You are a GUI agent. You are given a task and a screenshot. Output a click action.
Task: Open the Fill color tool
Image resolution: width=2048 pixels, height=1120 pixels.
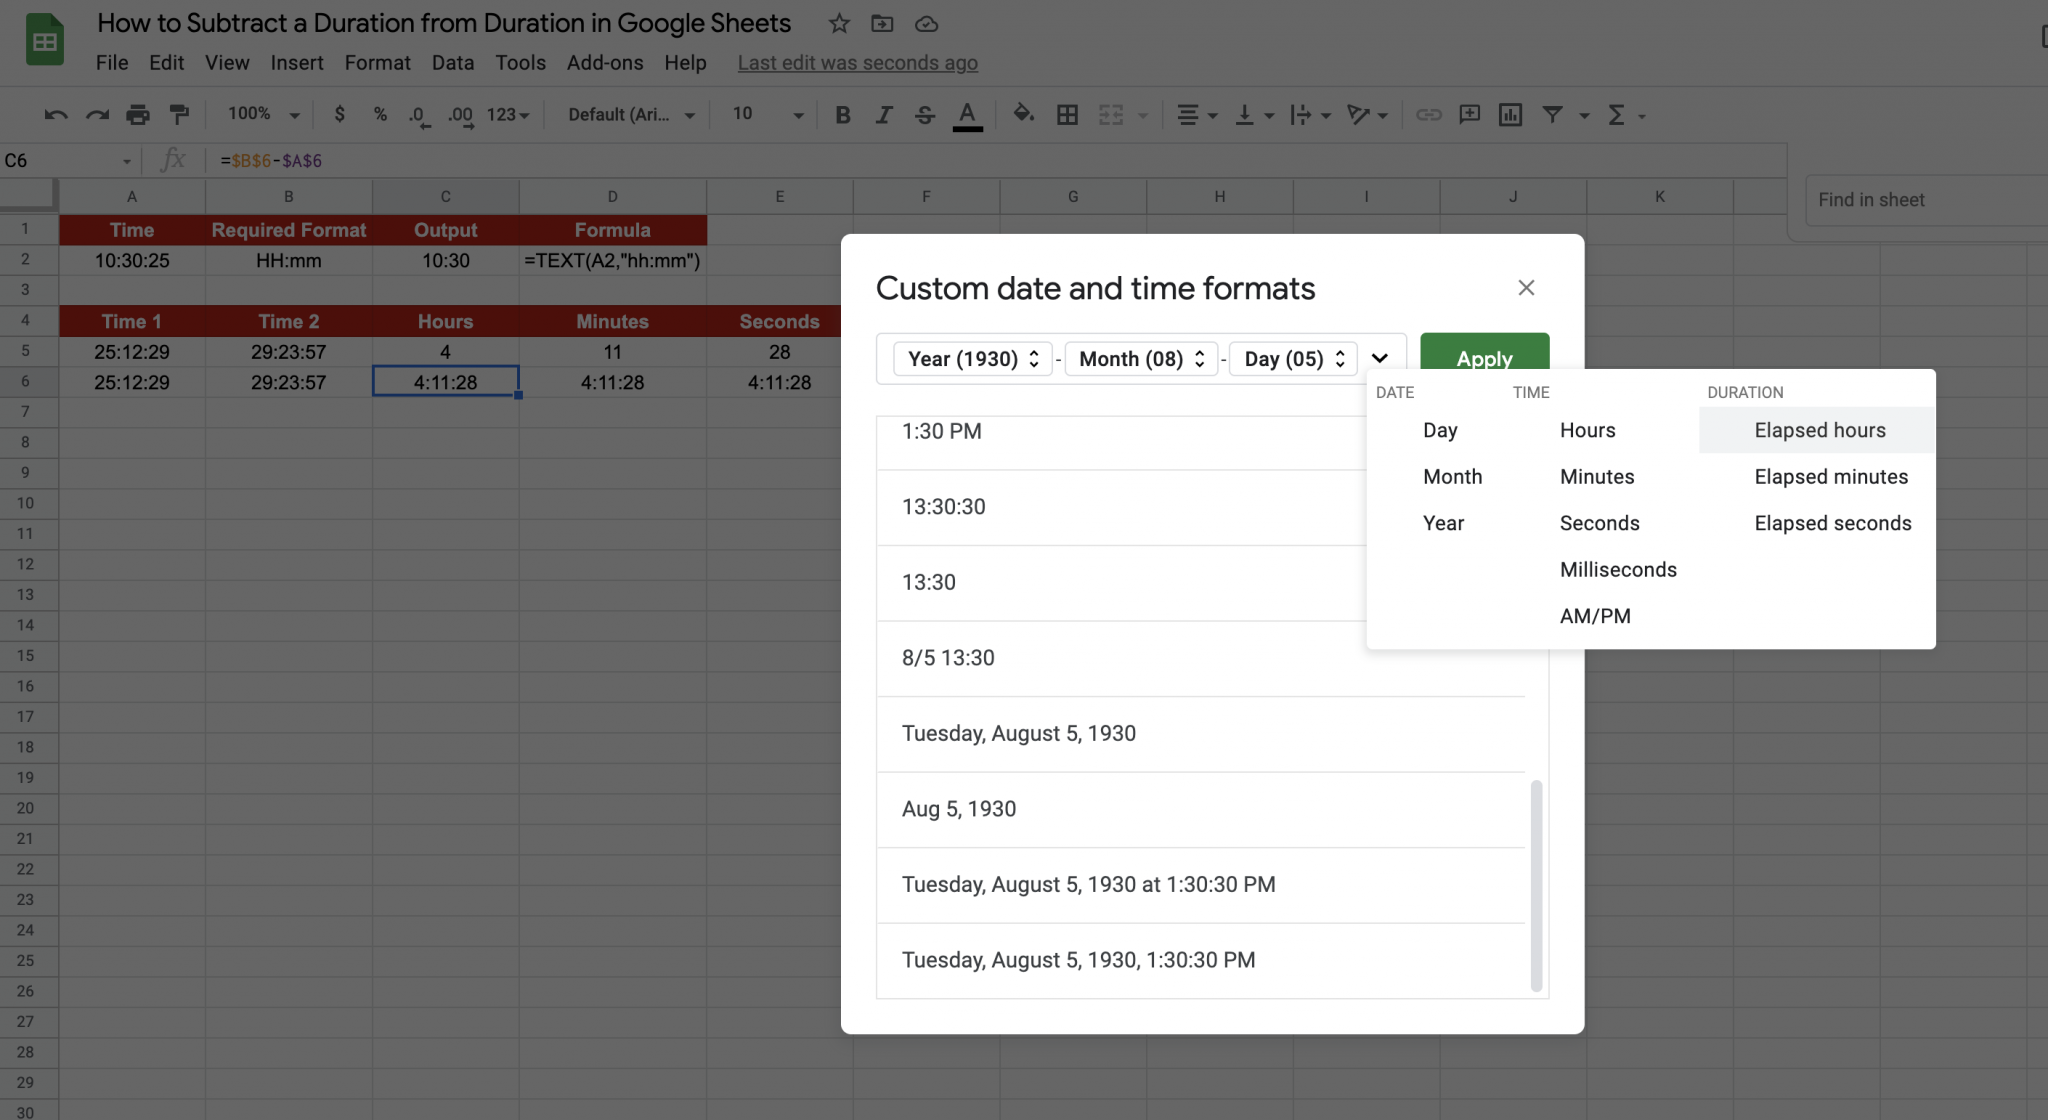[1023, 114]
